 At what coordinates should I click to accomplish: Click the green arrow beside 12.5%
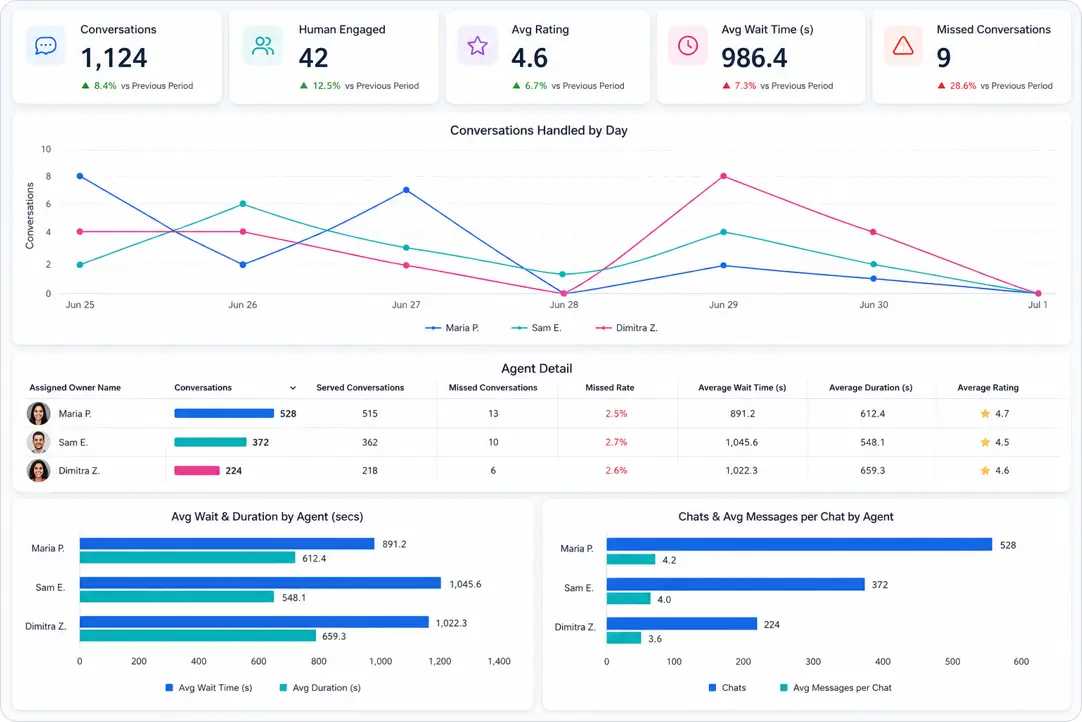click(304, 86)
